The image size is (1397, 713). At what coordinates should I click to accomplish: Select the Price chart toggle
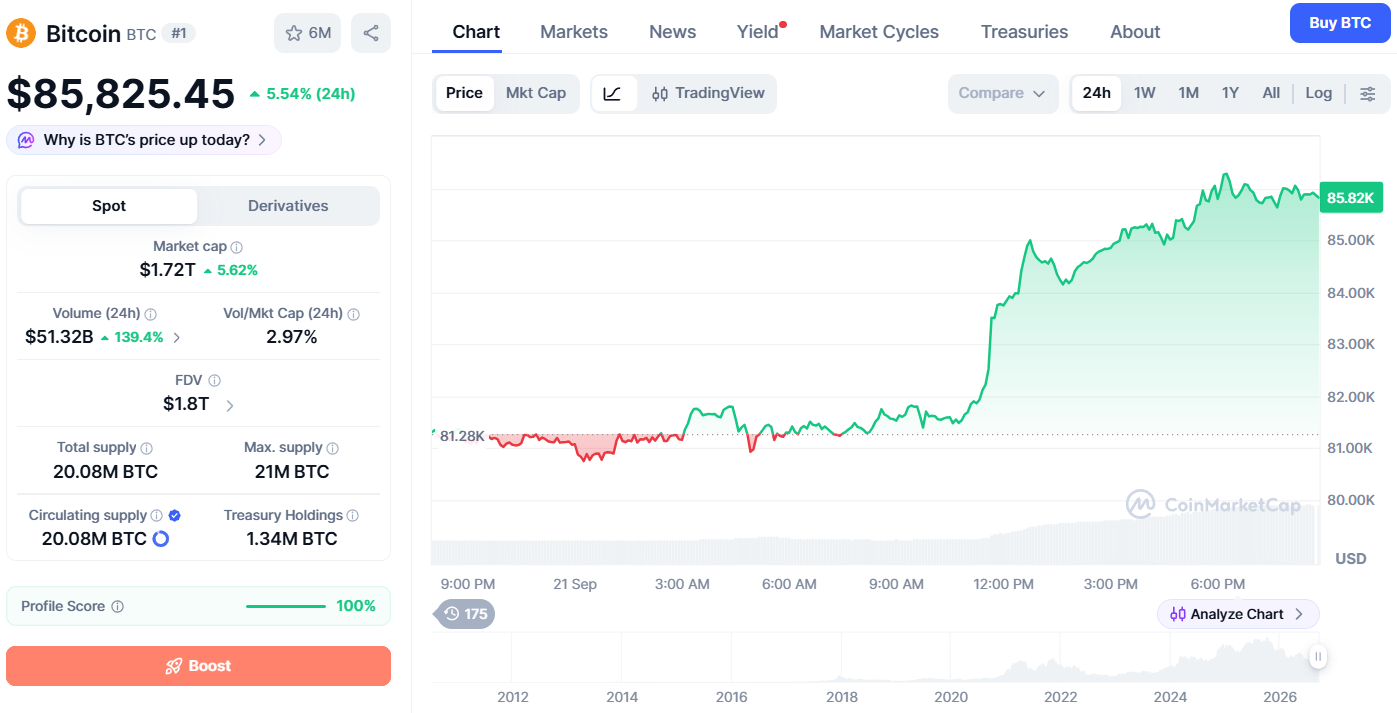coord(464,93)
